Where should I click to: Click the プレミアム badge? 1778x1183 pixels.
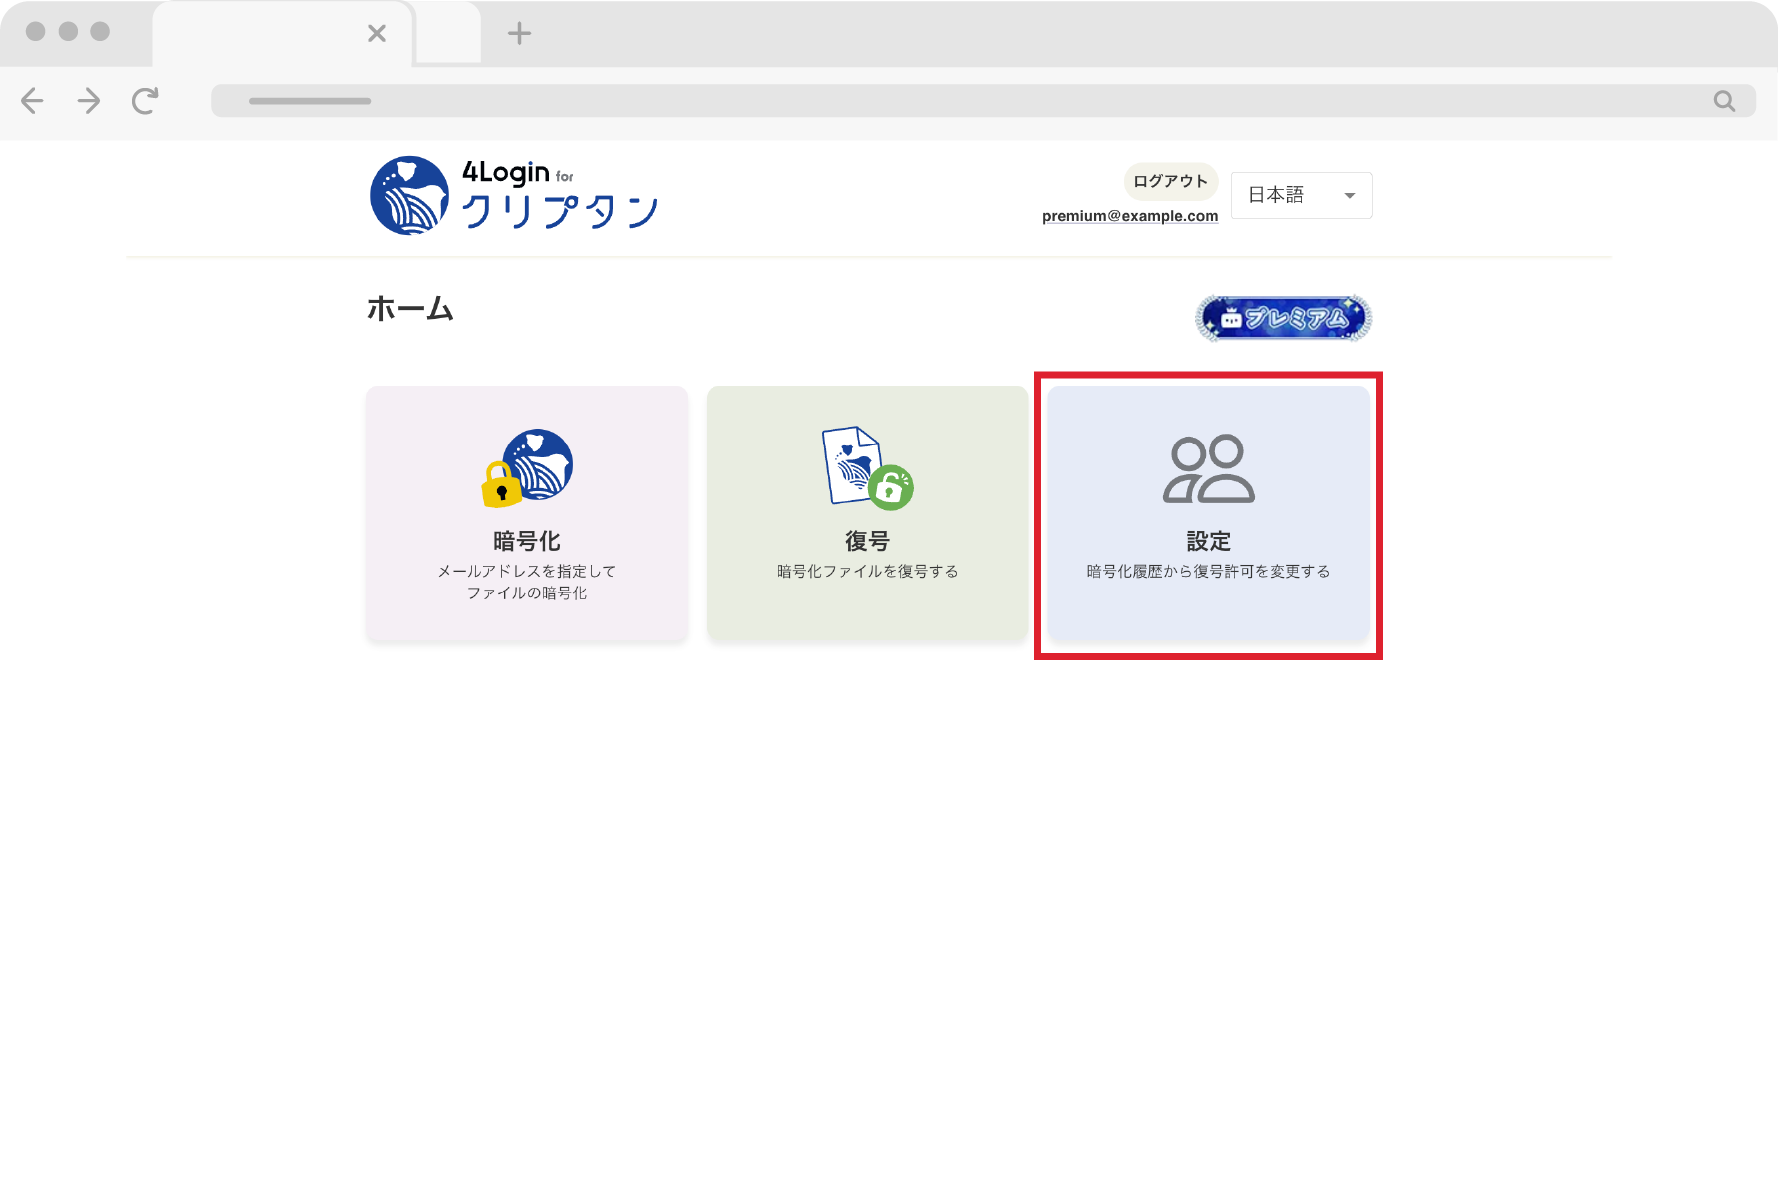pos(1283,318)
